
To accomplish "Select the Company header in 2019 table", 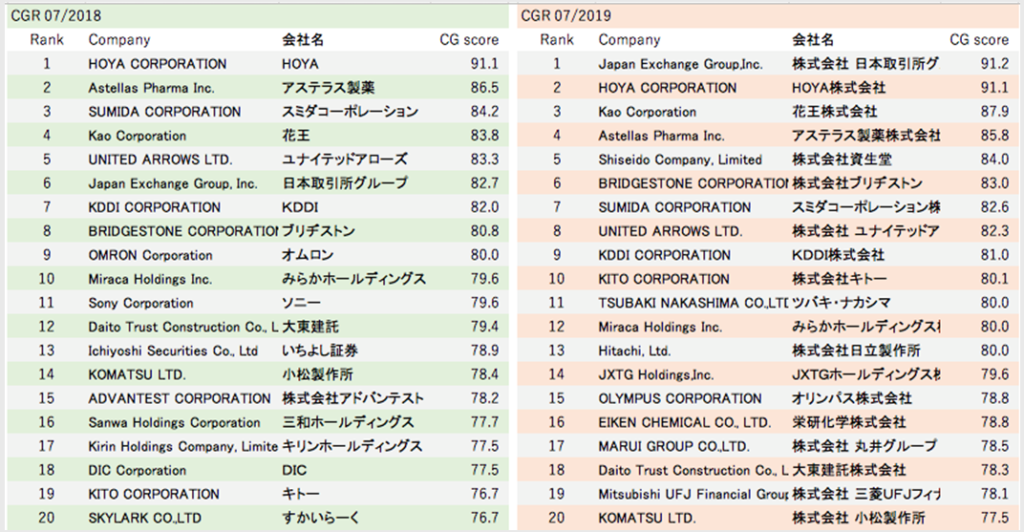I will [630, 40].
